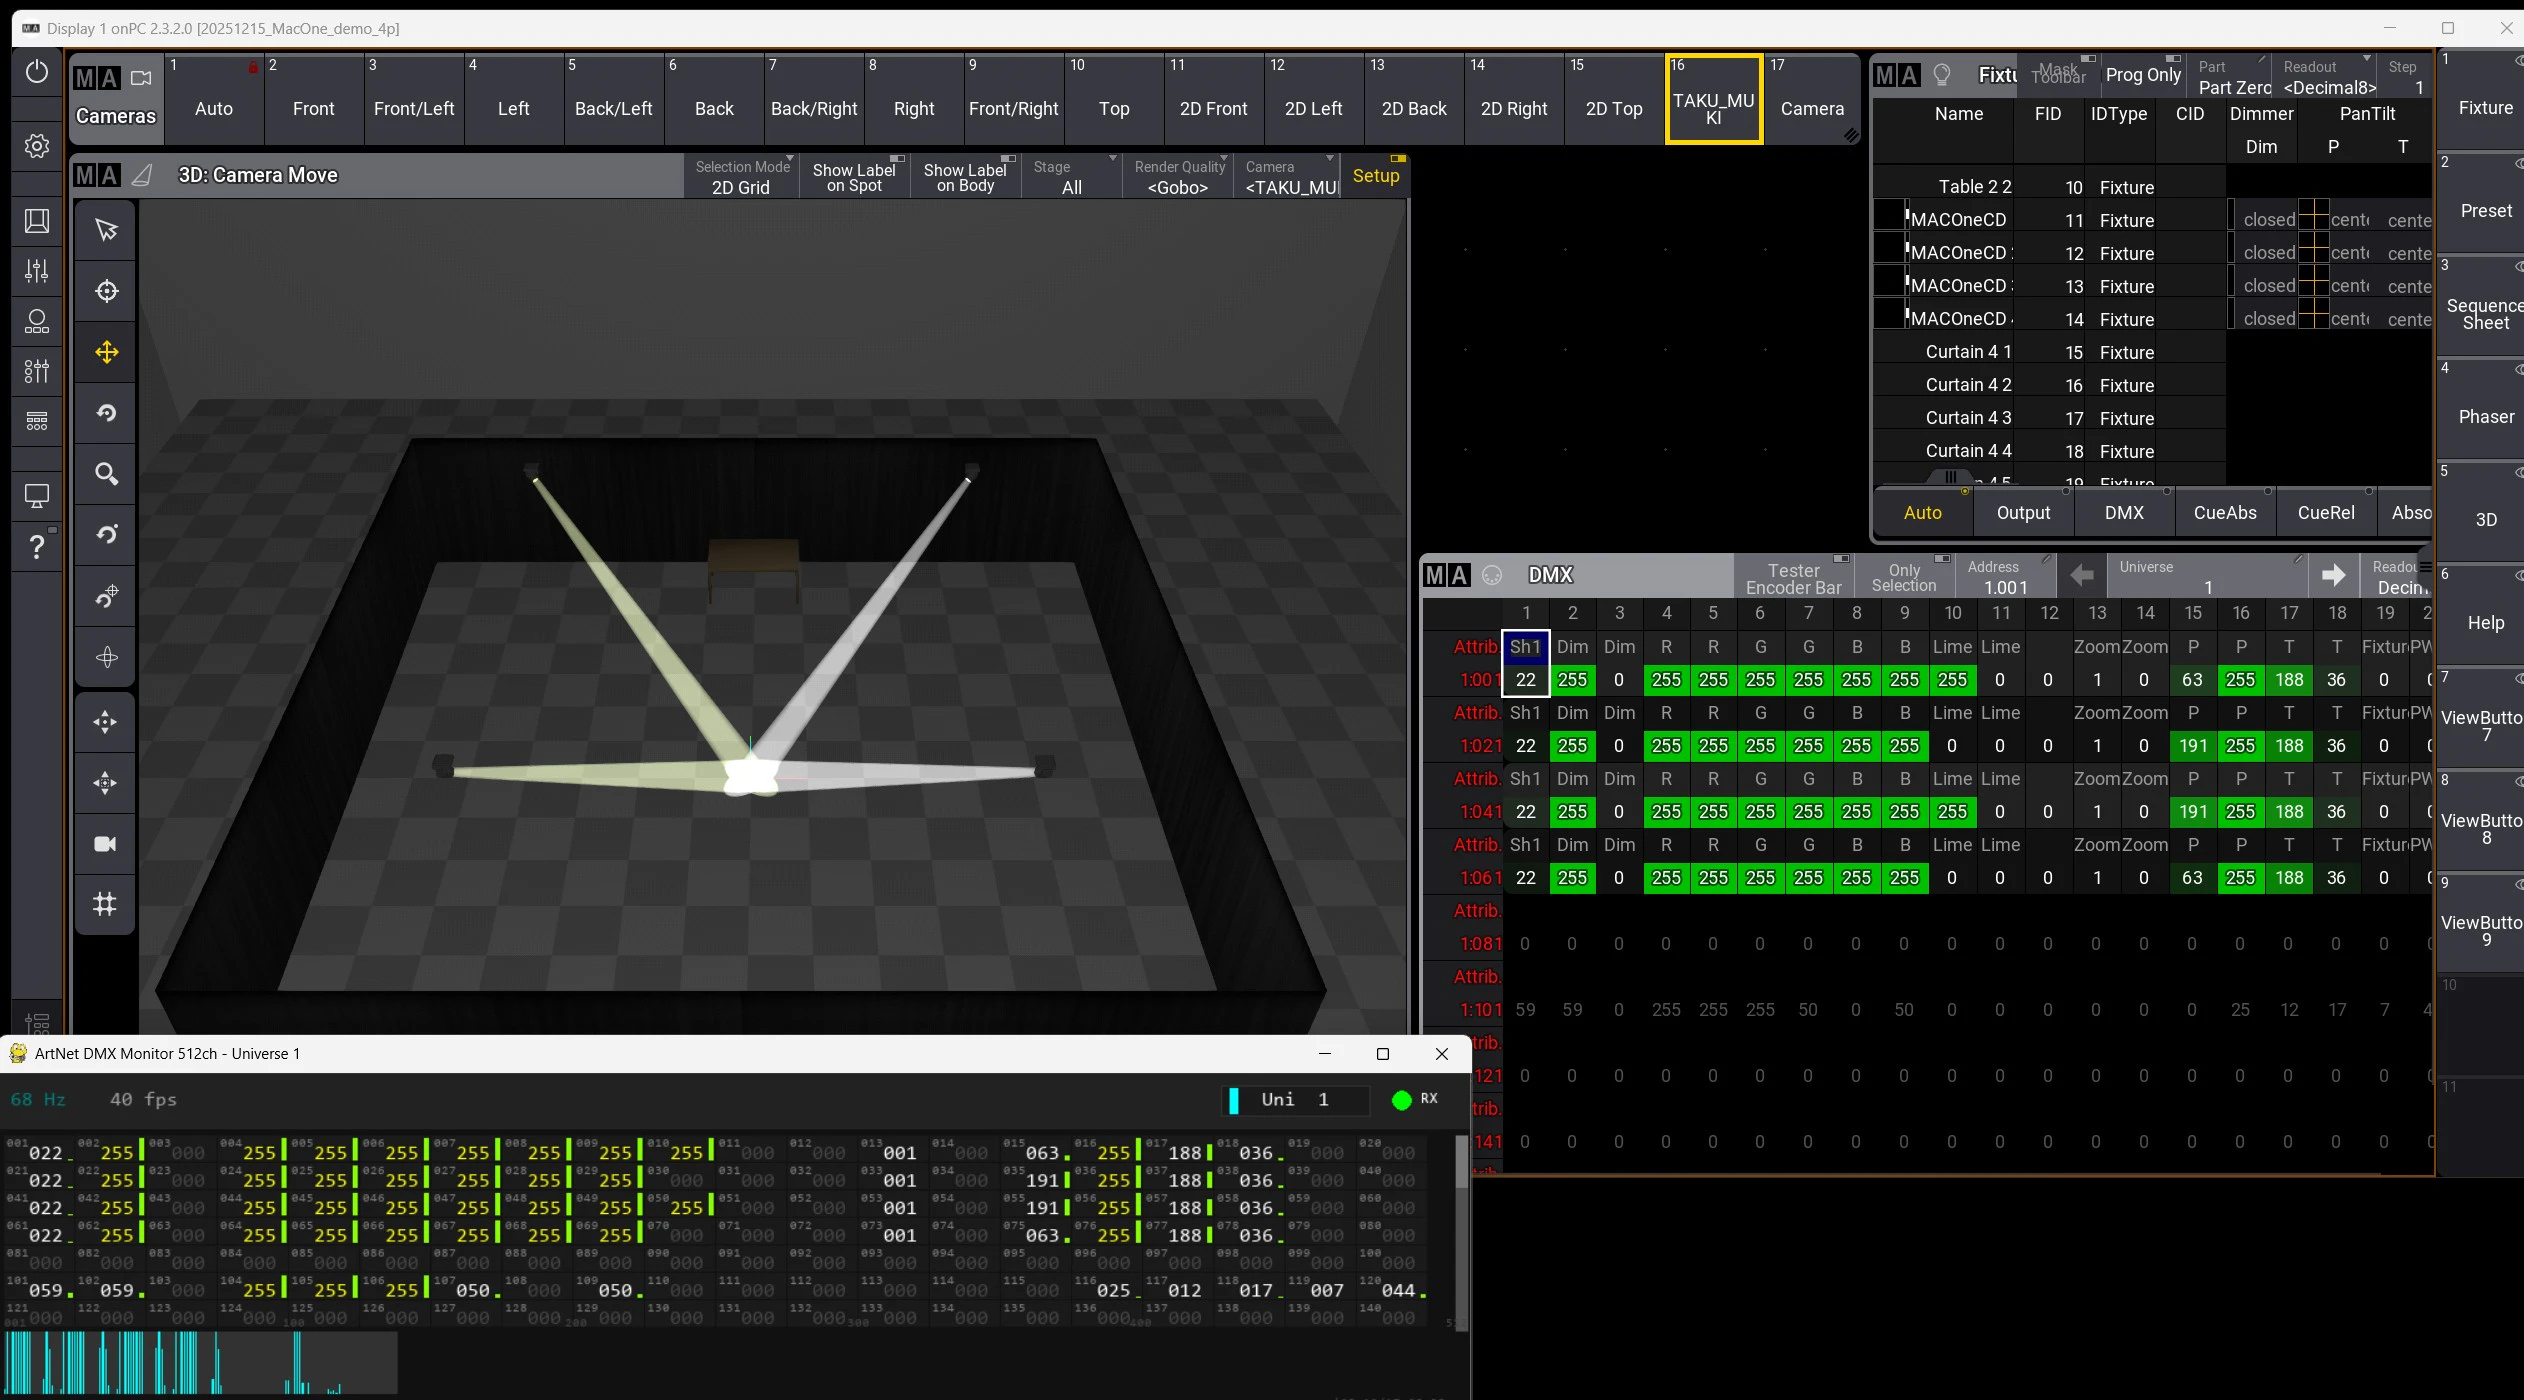Open the Camera TAKU_MUKI dropdown in 3D window

coord(1288,176)
